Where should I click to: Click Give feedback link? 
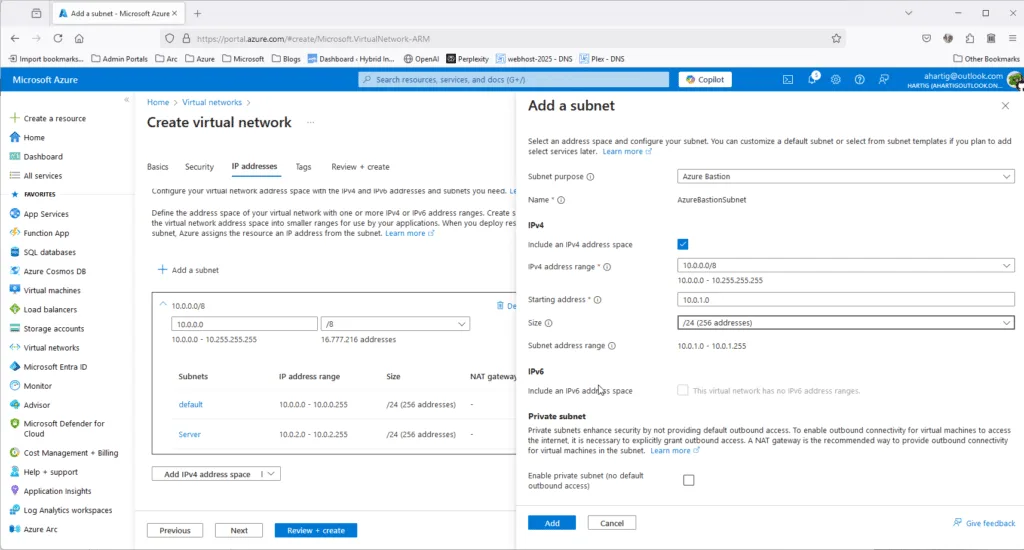984,523
